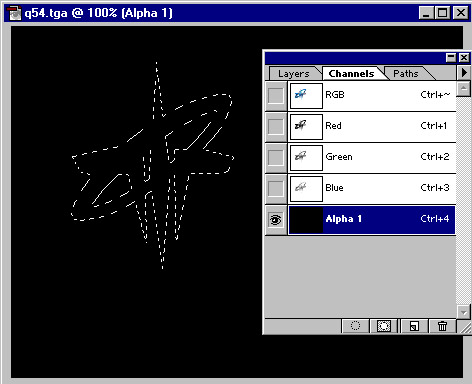Delete channel using trash can icon

(x=442, y=326)
